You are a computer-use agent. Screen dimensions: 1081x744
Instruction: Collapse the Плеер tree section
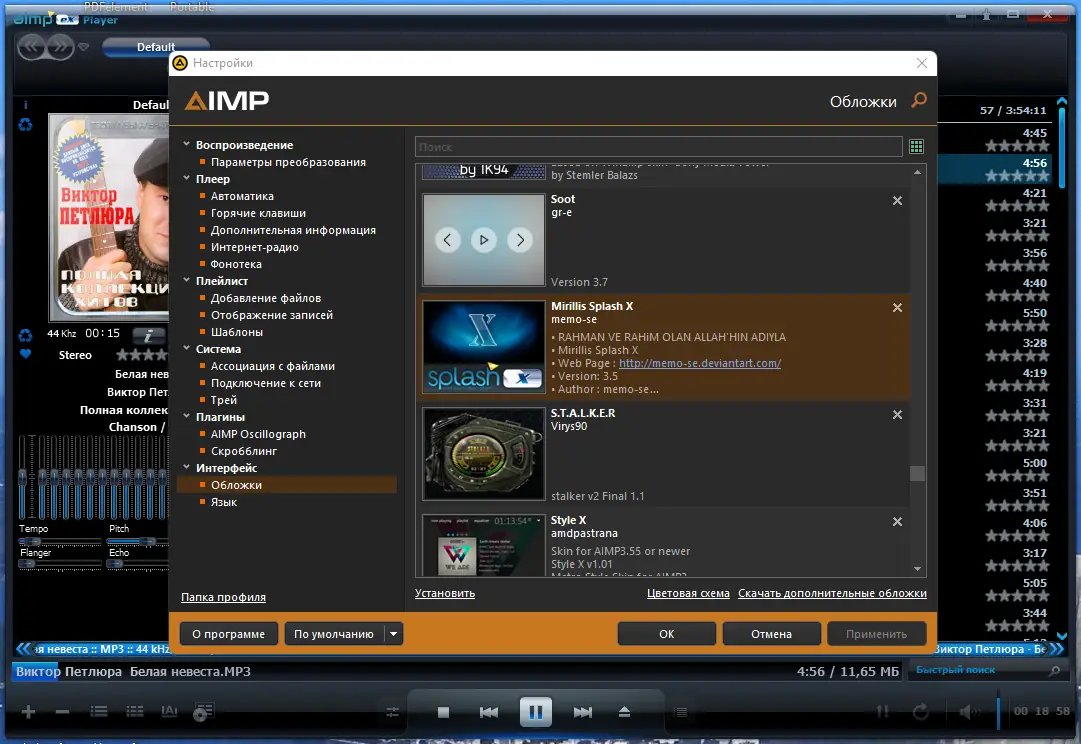pos(186,178)
